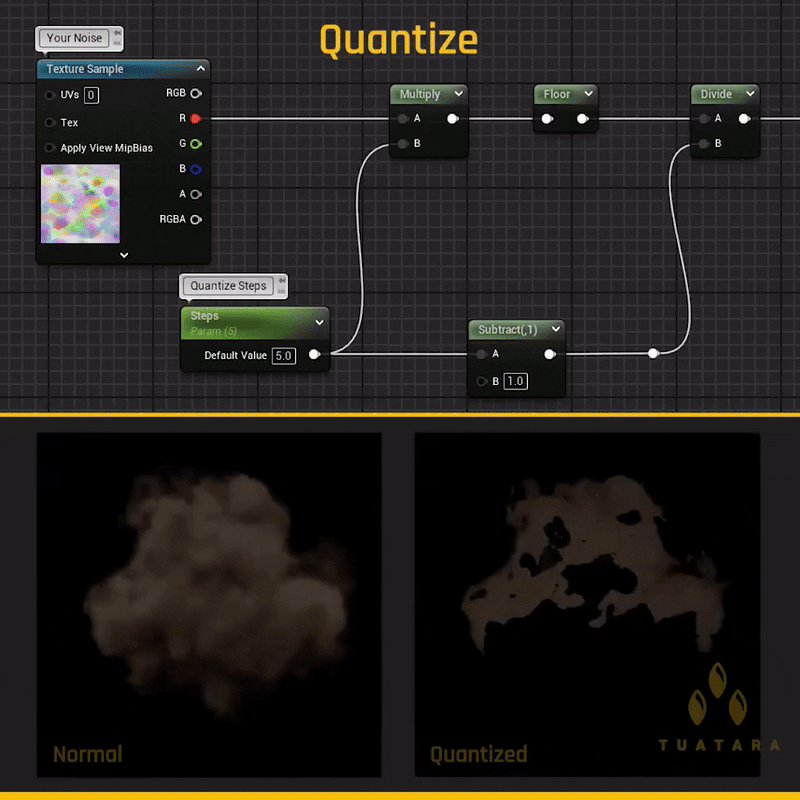Click the Steps parameter output pin
The height and width of the screenshot is (800, 800).
(x=315, y=354)
